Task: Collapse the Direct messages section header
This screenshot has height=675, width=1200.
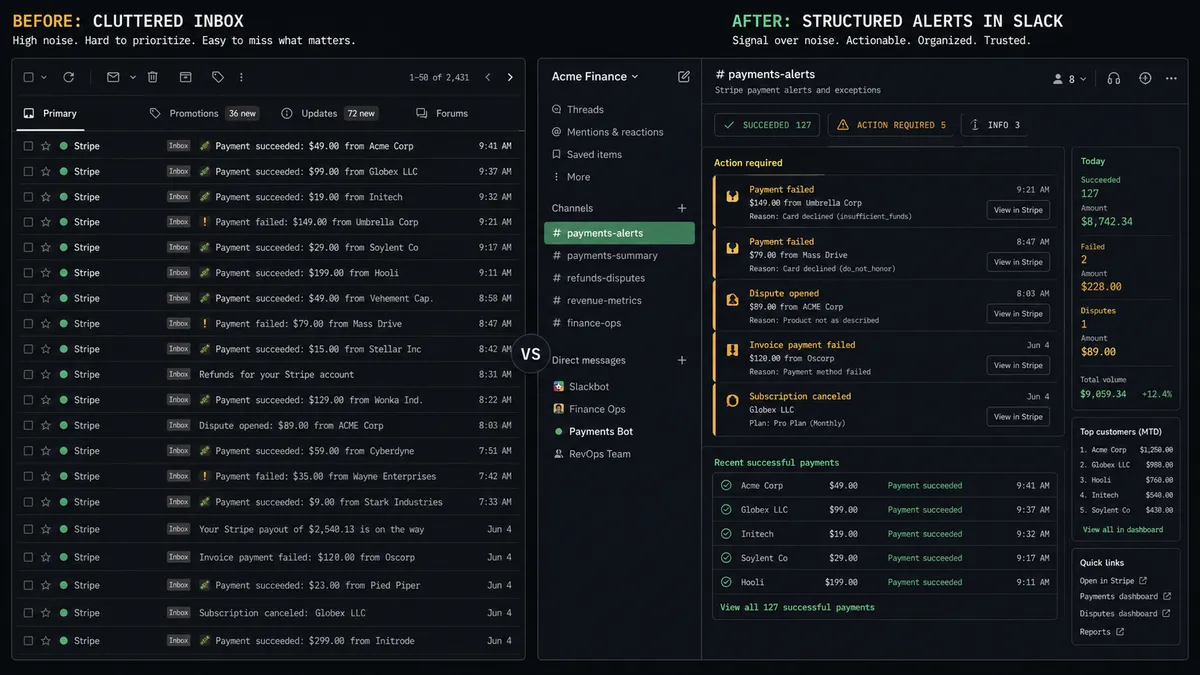Action: [x=588, y=360]
